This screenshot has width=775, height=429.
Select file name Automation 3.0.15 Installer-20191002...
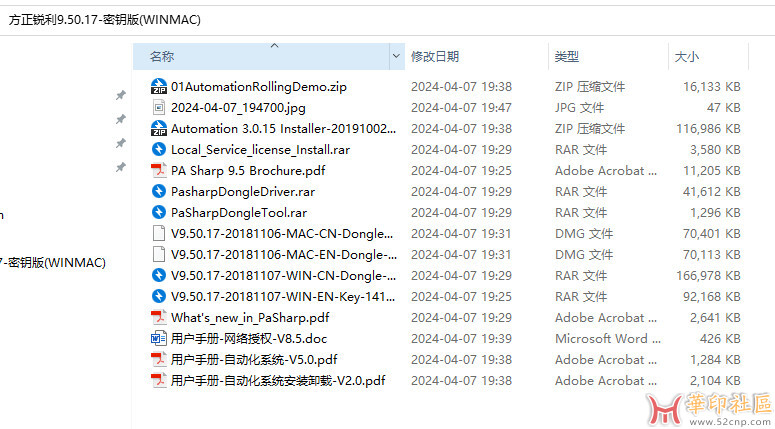click(283, 129)
